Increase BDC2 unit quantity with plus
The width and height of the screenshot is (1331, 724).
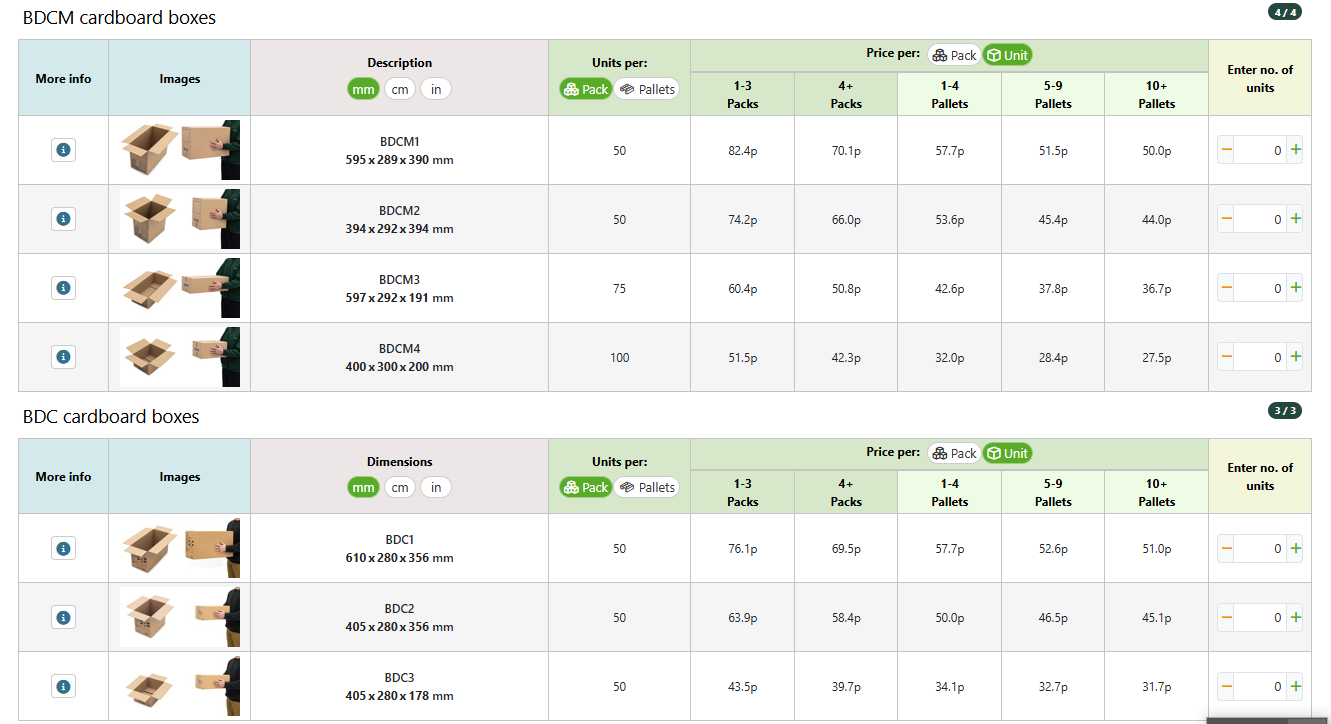pos(1295,617)
